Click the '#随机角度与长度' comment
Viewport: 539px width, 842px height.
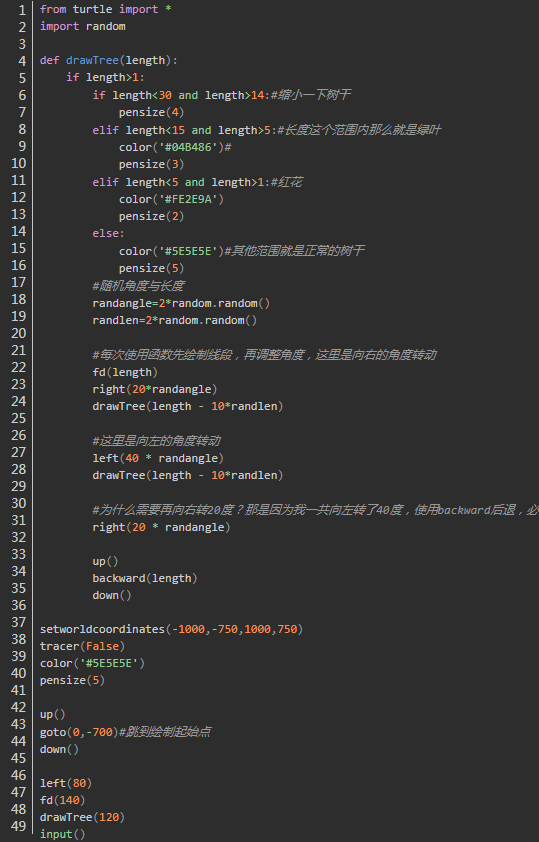point(139,286)
